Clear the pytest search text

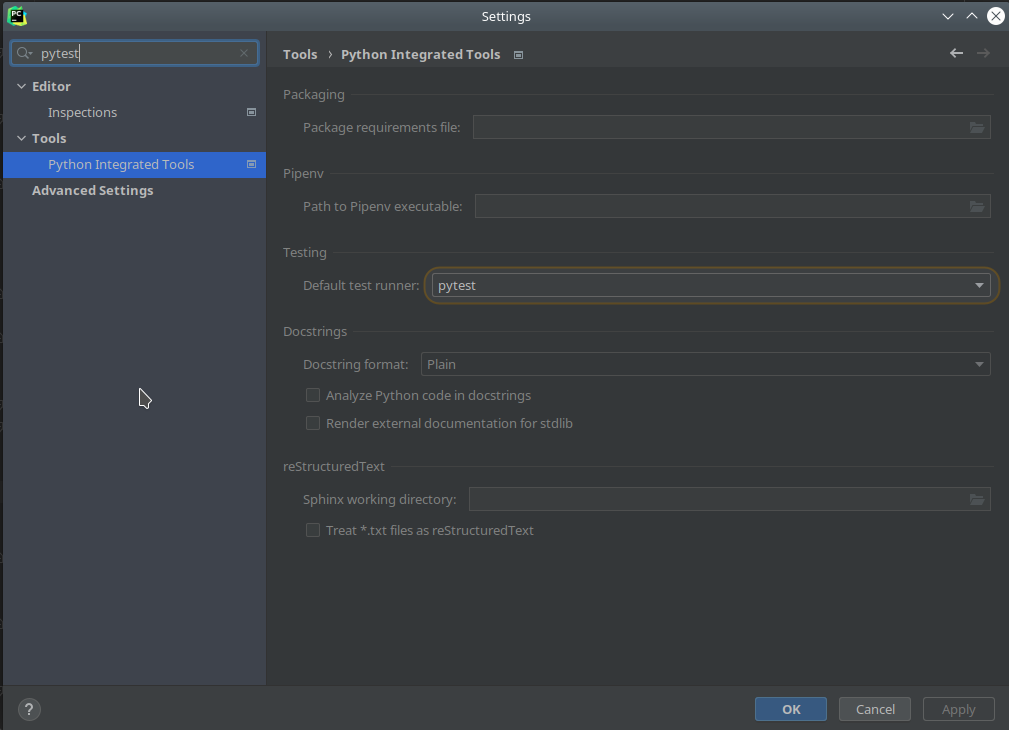coord(244,53)
